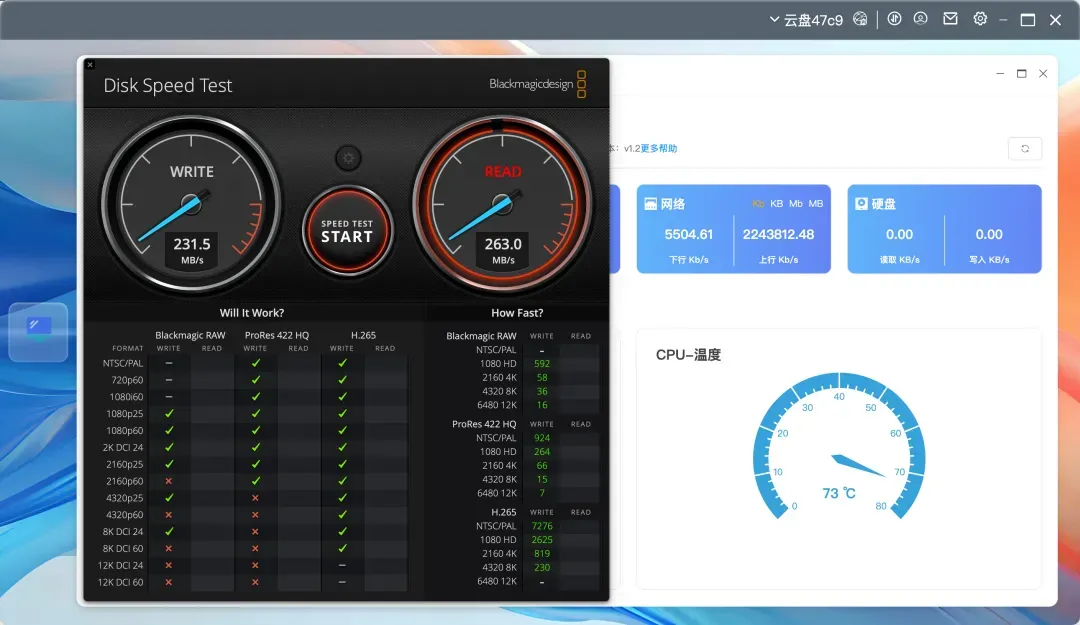Click the H.265 column header in Will It Work
Viewport: 1080px width, 625px height.
[364, 335]
